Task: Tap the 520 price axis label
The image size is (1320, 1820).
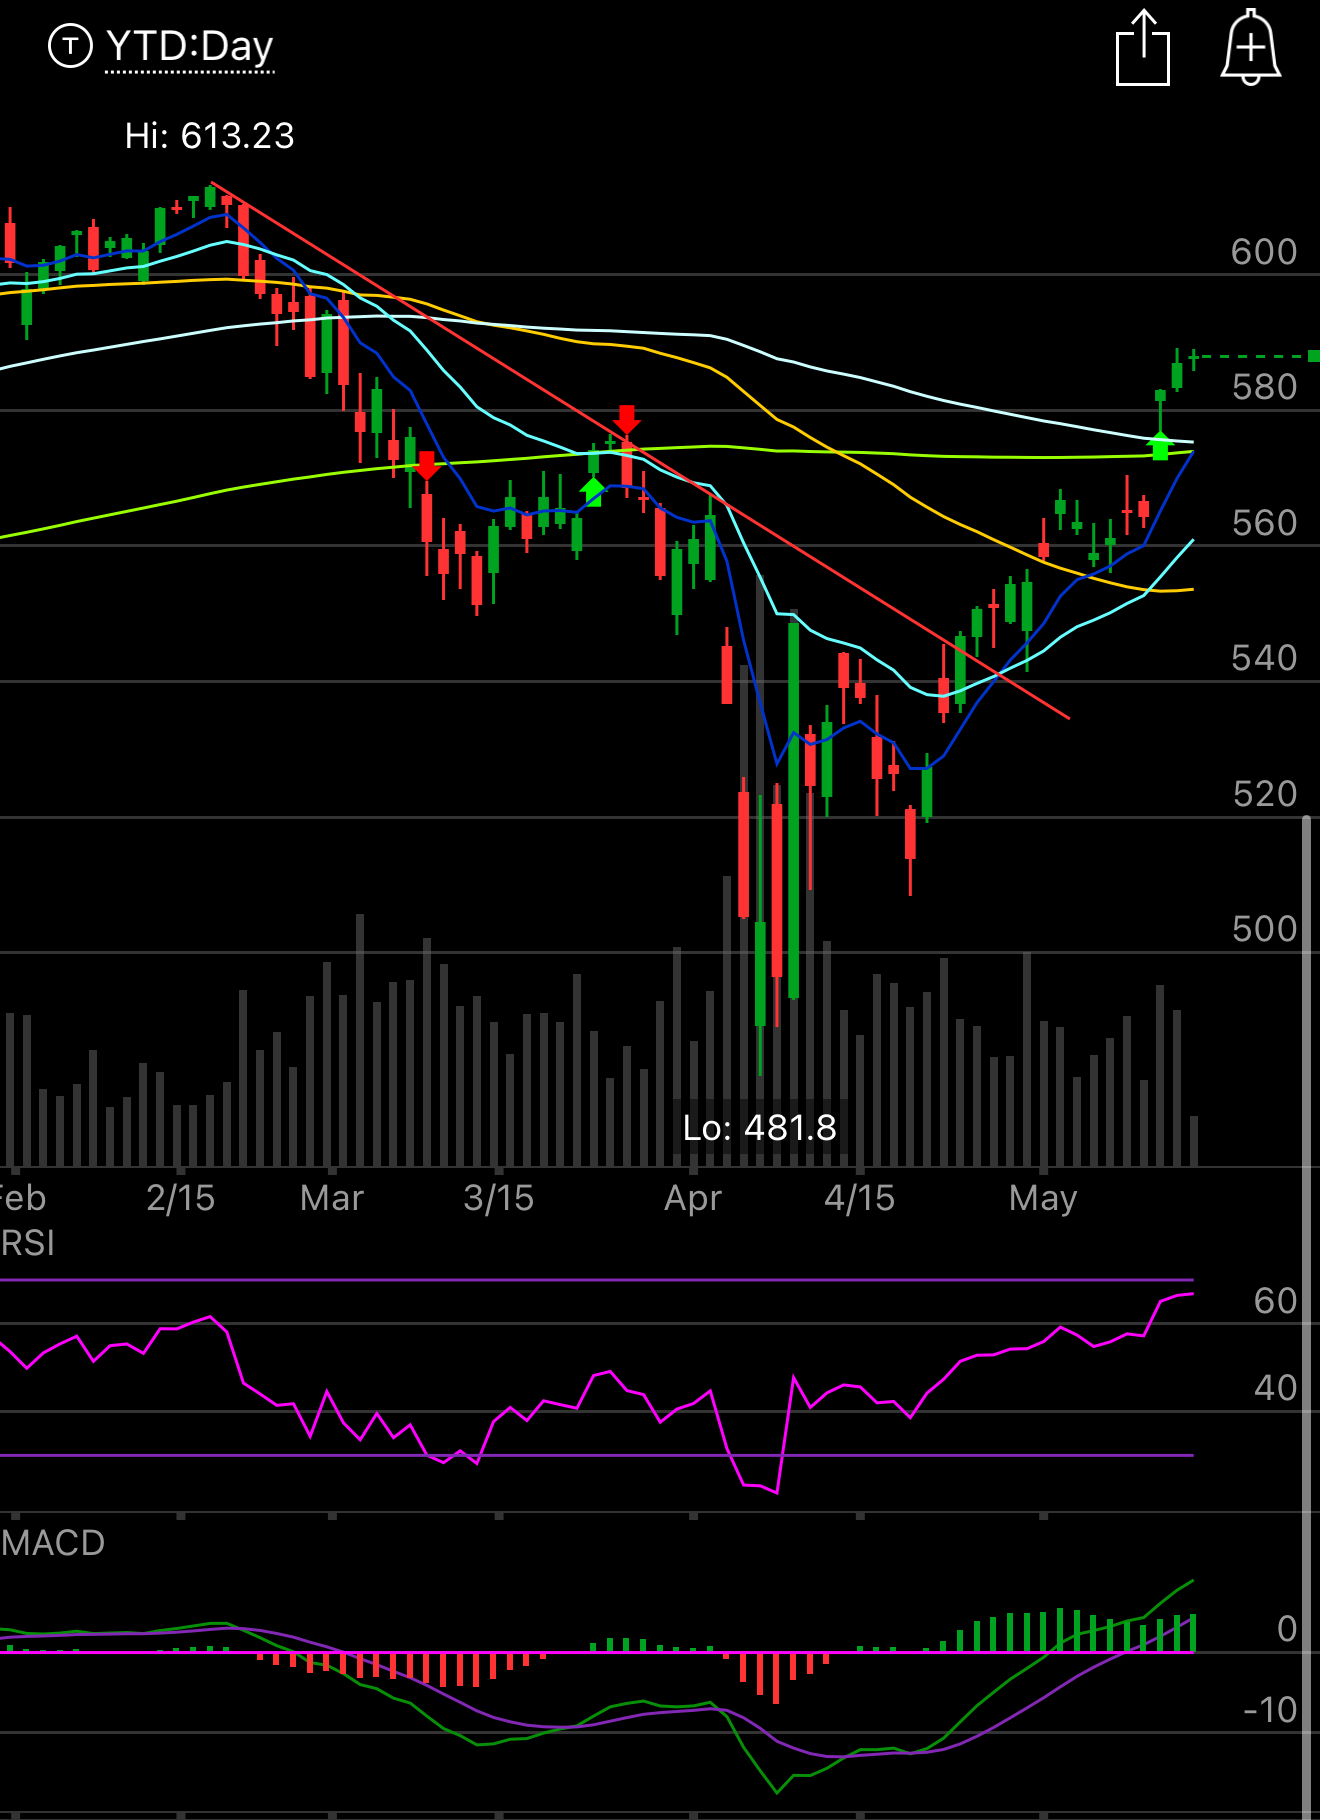Action: pyautogui.click(x=1264, y=793)
